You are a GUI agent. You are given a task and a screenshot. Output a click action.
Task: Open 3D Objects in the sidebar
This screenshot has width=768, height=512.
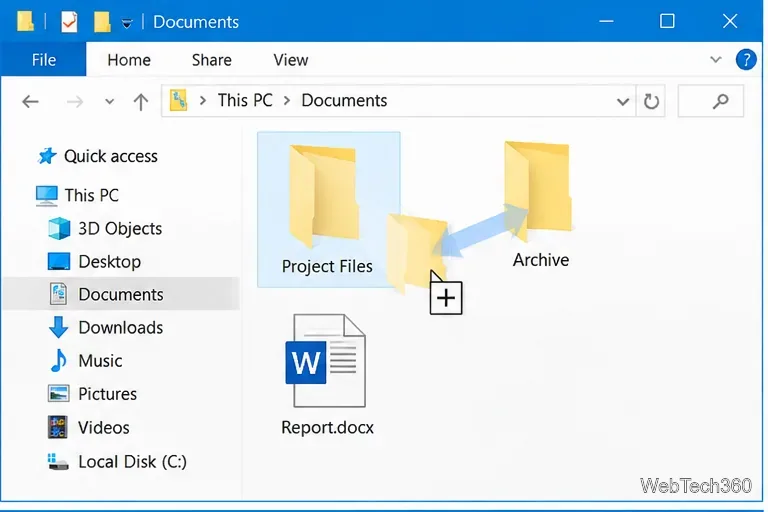pos(120,228)
